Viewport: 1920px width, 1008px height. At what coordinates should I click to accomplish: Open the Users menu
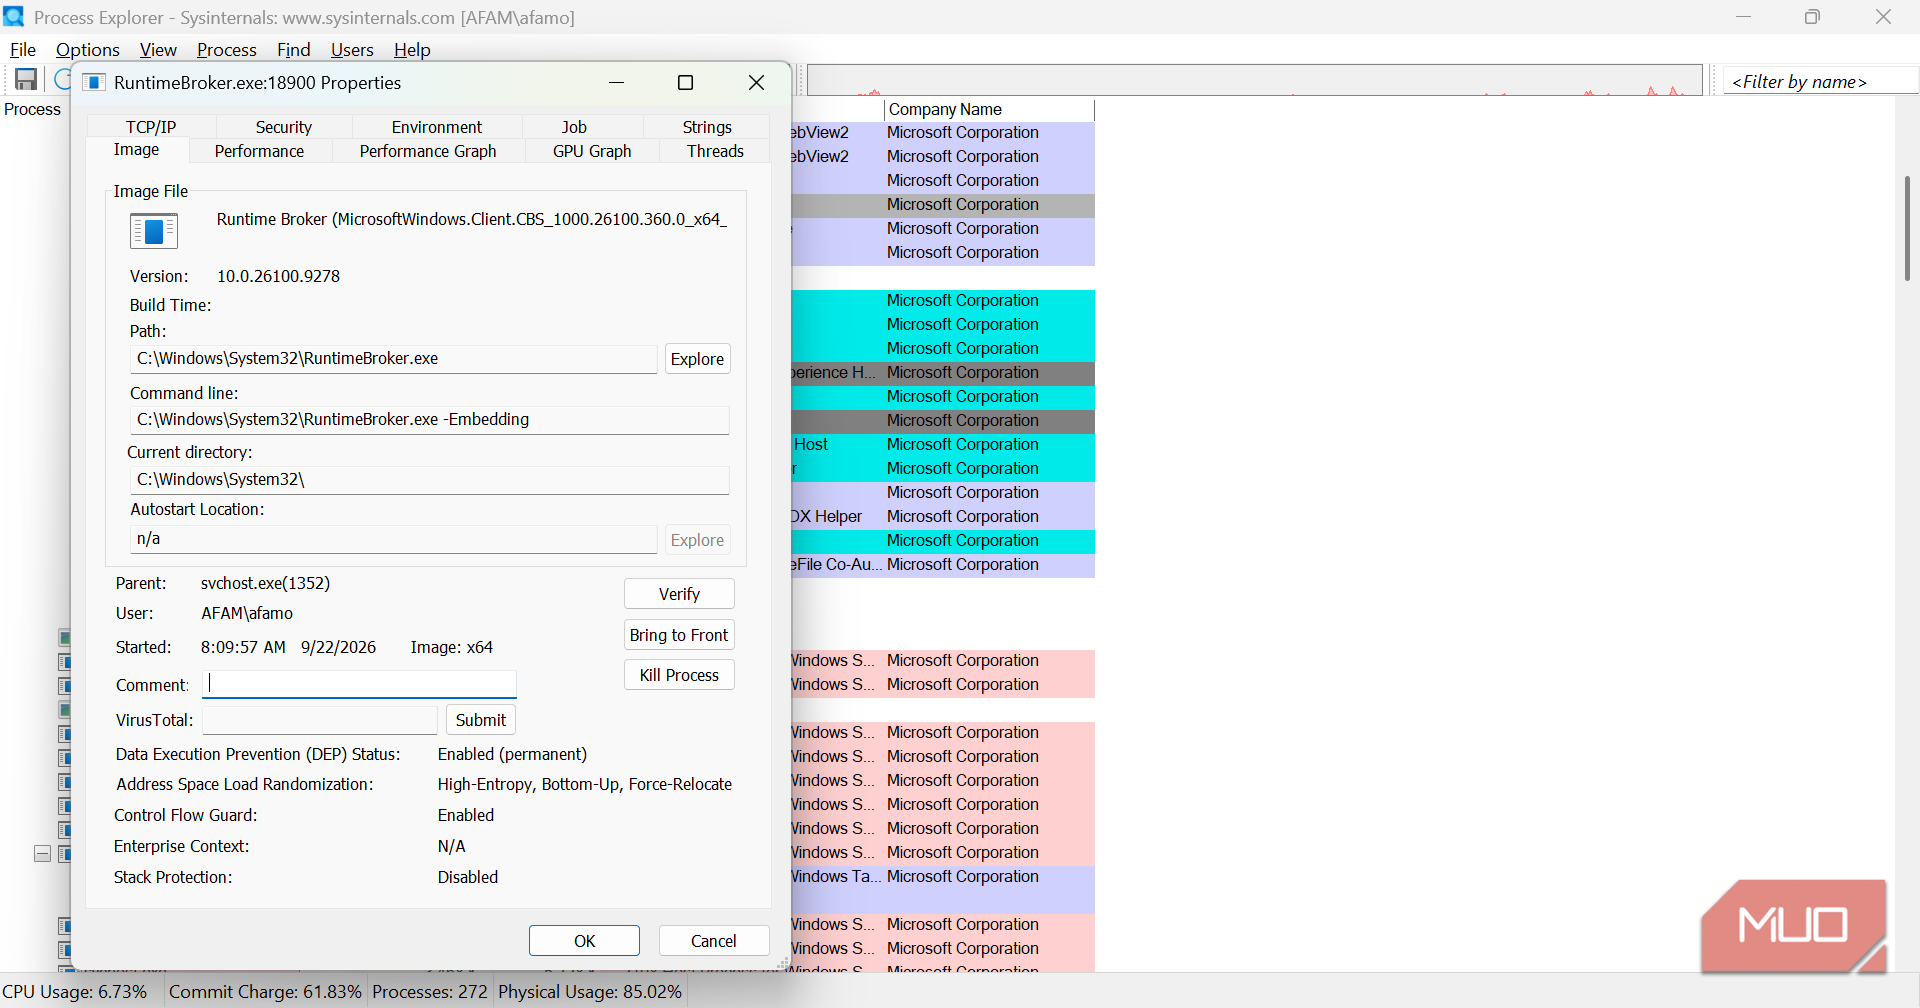coord(352,50)
